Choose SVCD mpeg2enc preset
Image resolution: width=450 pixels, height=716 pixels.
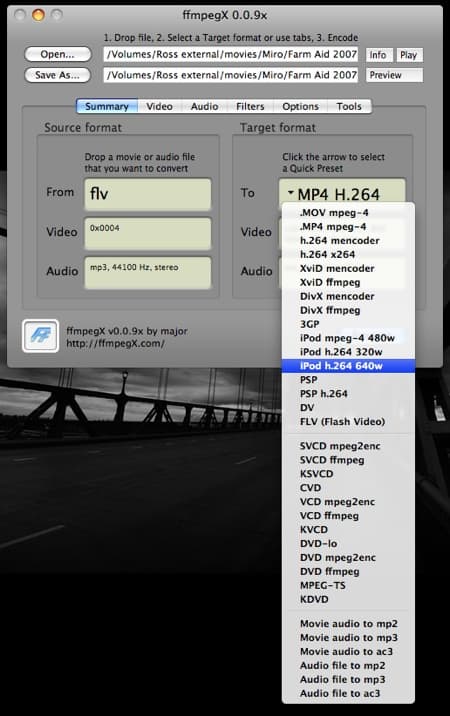point(348,446)
